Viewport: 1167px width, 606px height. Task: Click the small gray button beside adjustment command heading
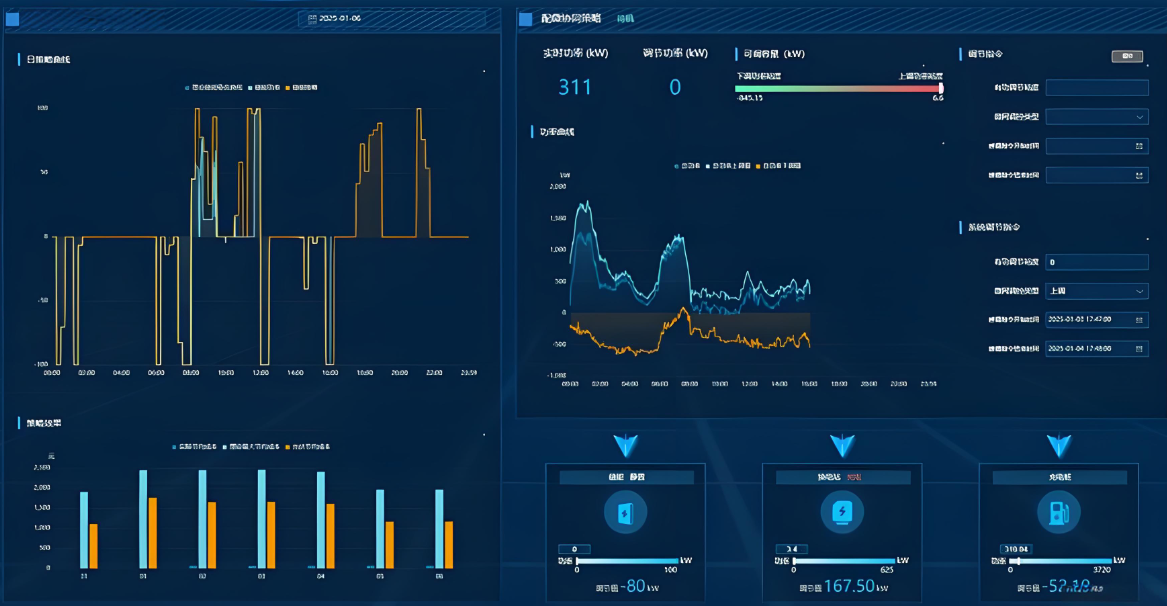pyautogui.click(x=1126, y=56)
